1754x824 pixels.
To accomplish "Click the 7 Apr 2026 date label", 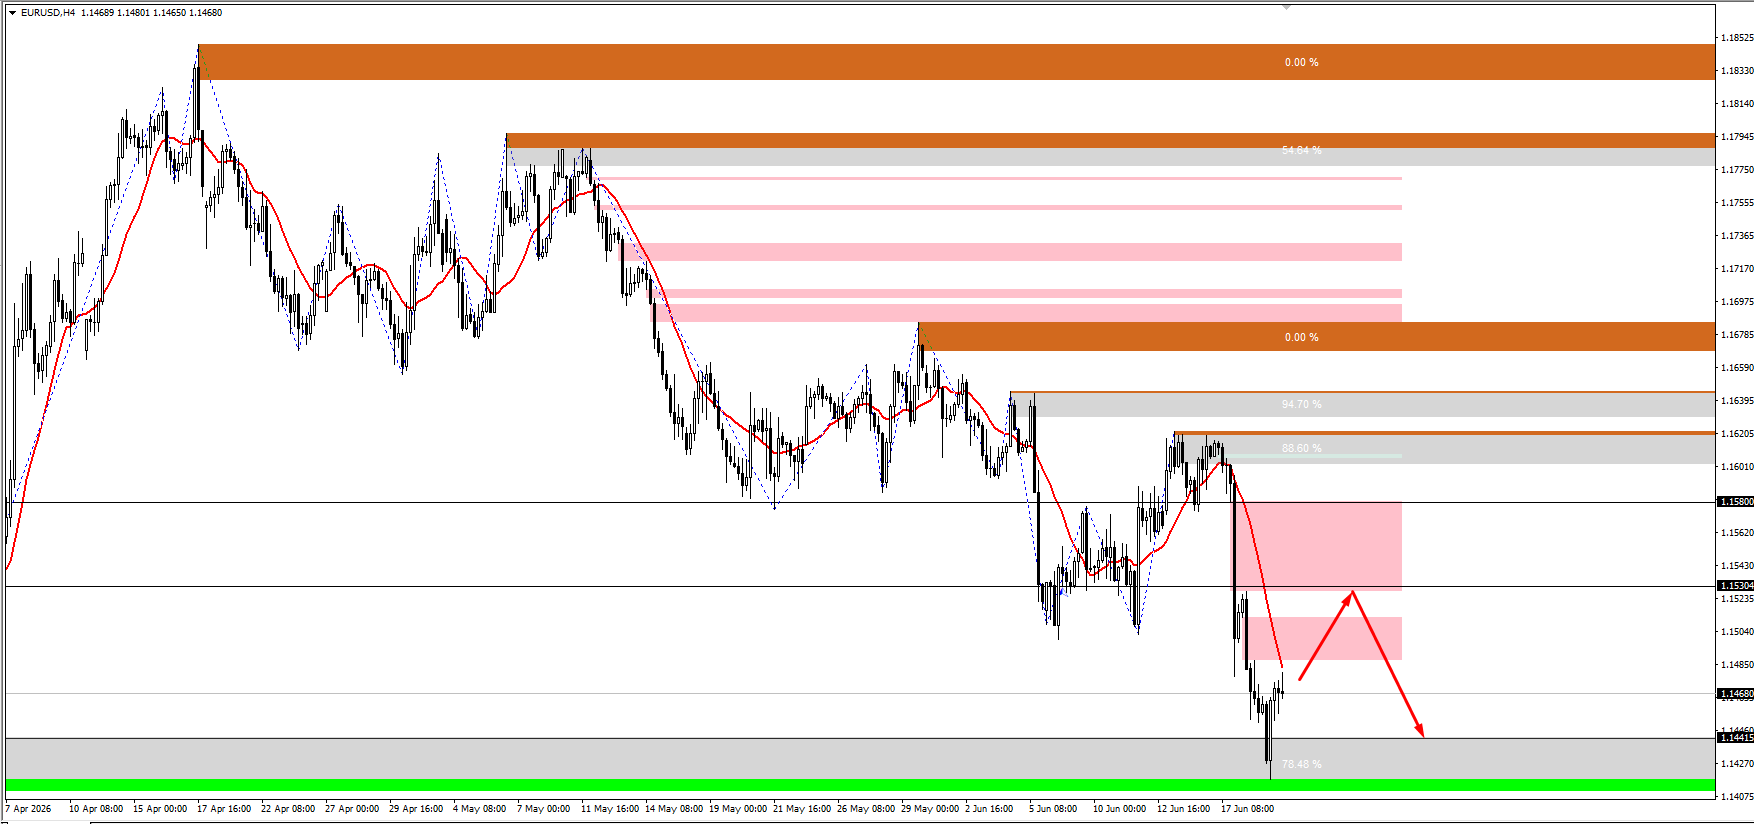I will [x=28, y=809].
